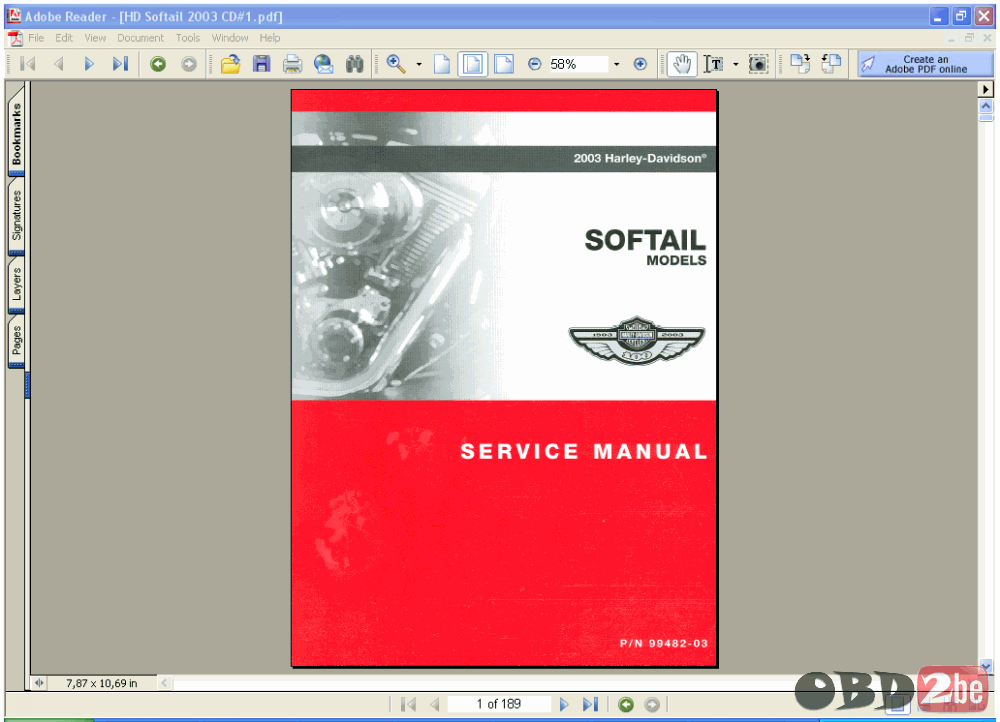Open the Tools menu
1000x722 pixels.
click(188, 38)
